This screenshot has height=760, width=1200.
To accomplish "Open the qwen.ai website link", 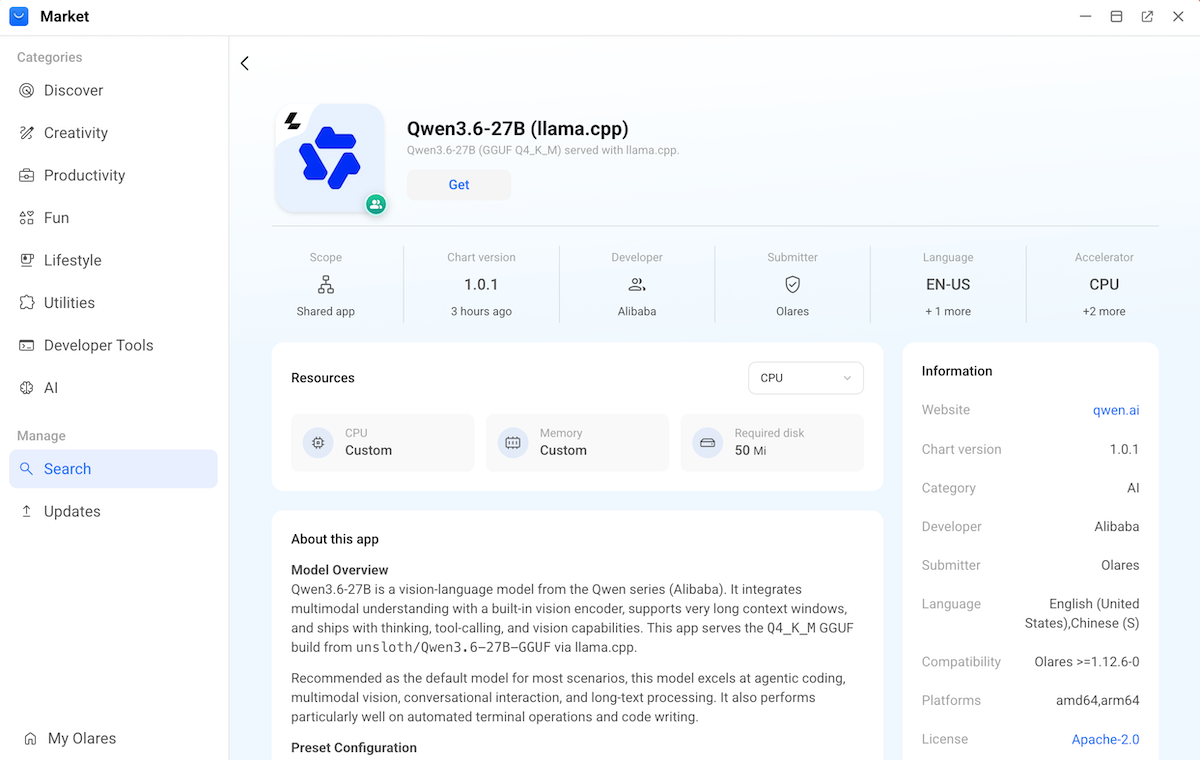I will click(1116, 410).
